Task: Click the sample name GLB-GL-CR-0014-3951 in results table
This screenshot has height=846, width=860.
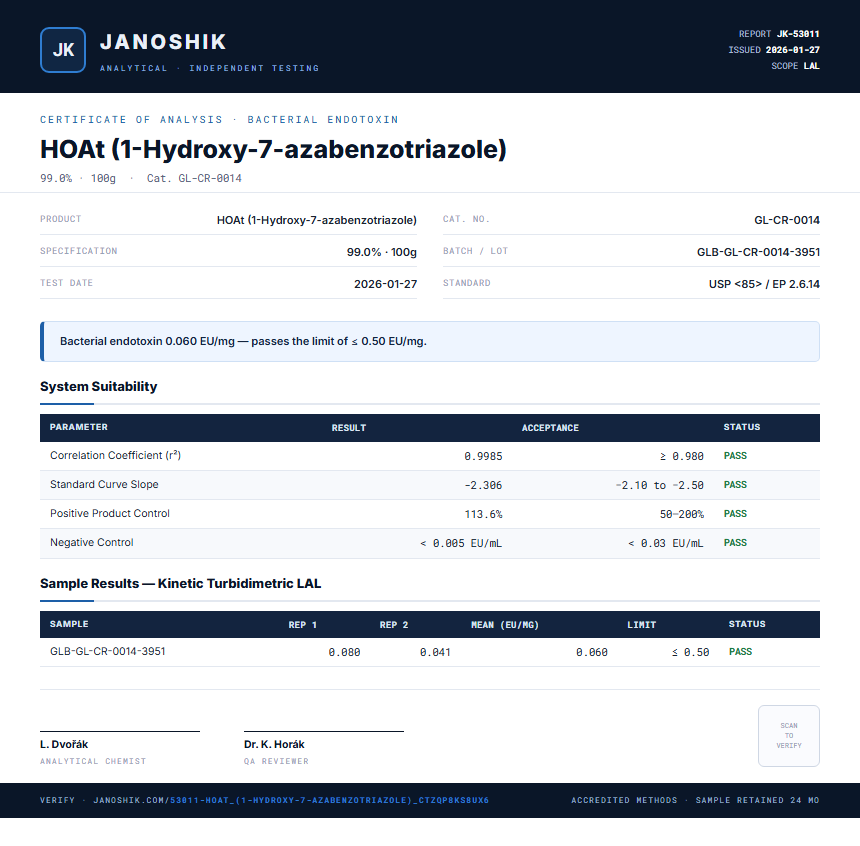Action: [x=108, y=651]
